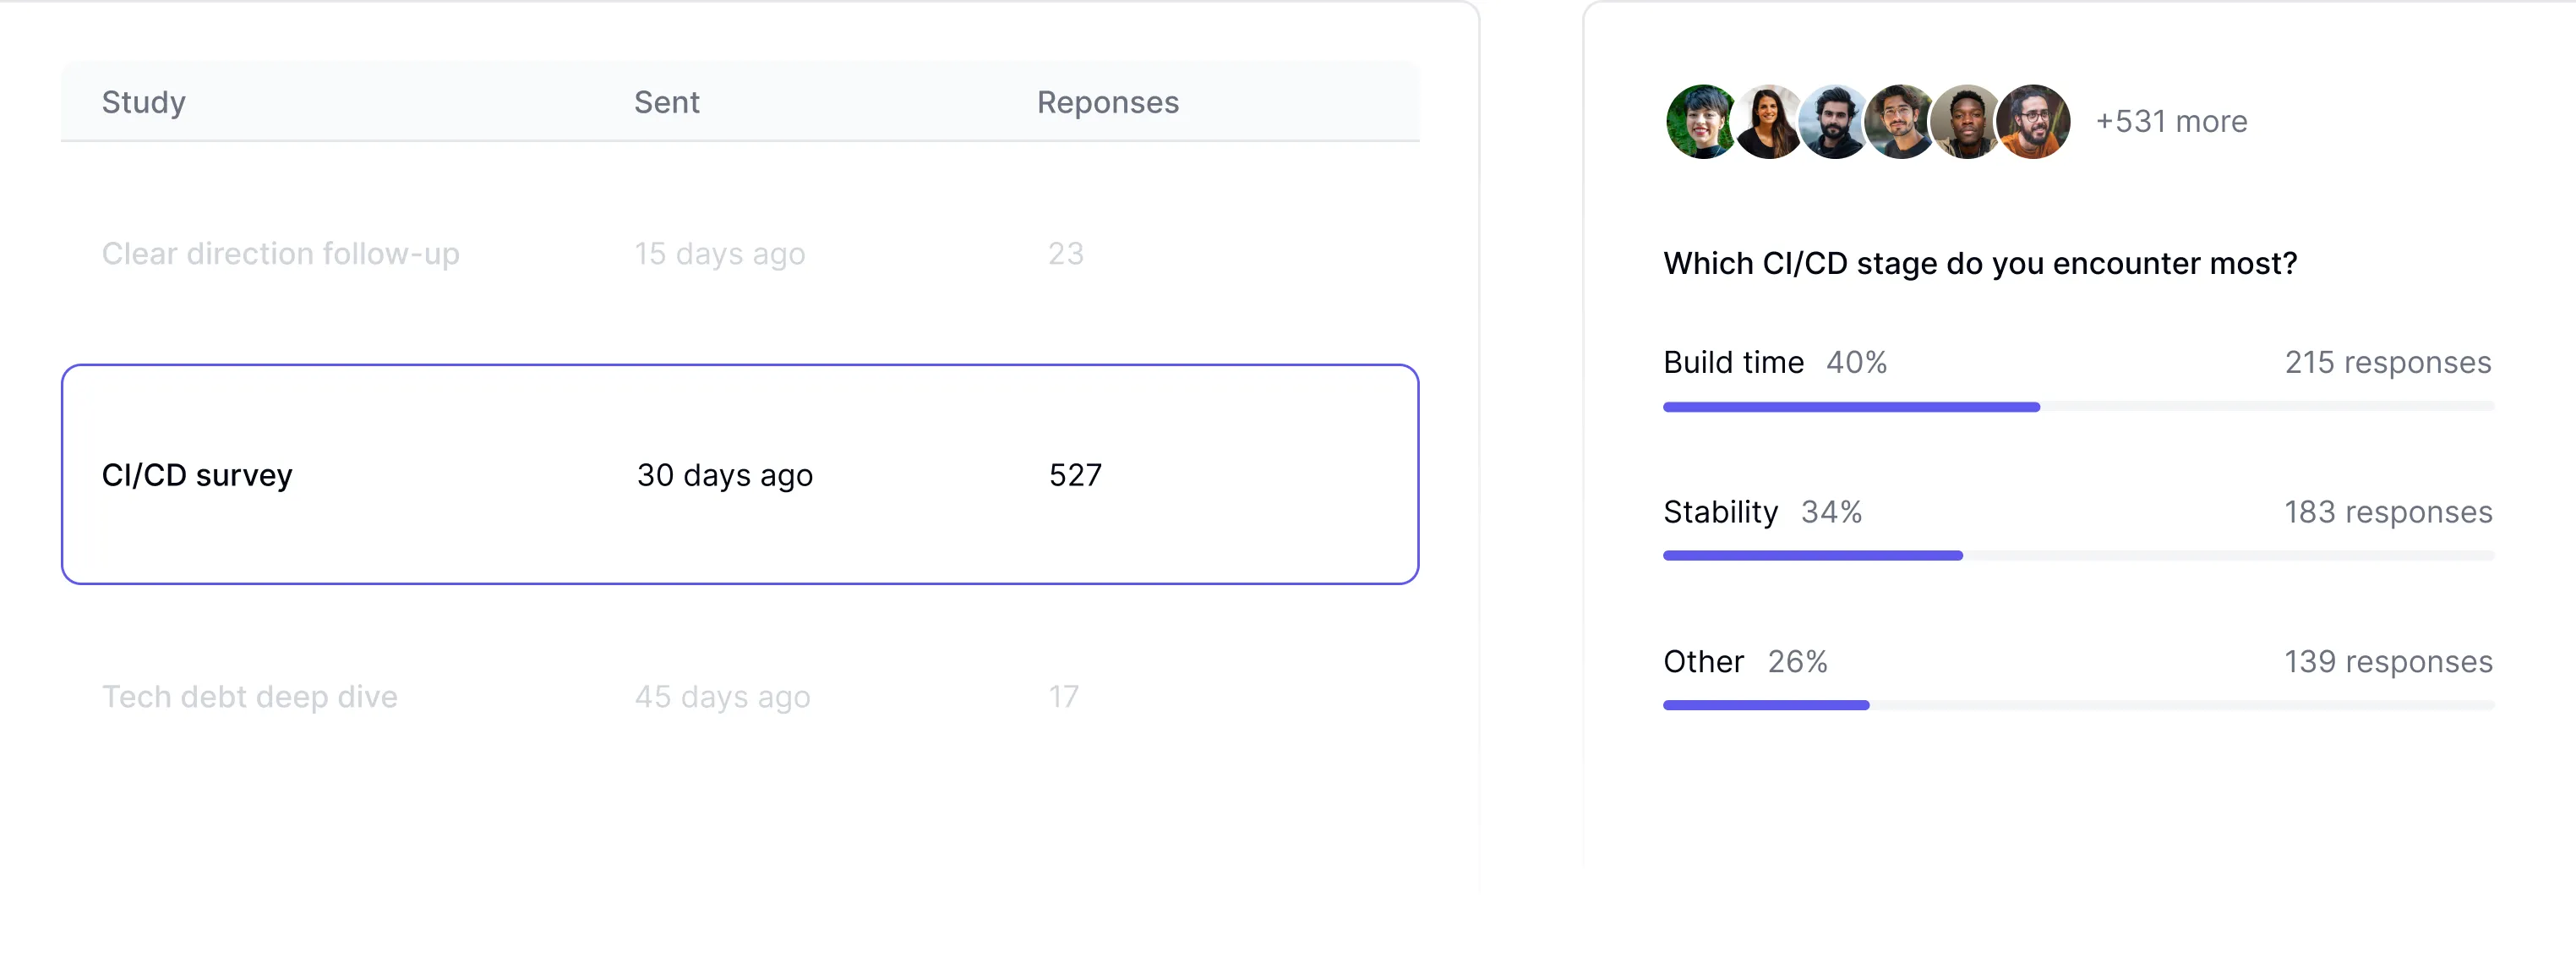Sort by the Study column header
This screenshot has width=2576, height=969.
click(143, 102)
